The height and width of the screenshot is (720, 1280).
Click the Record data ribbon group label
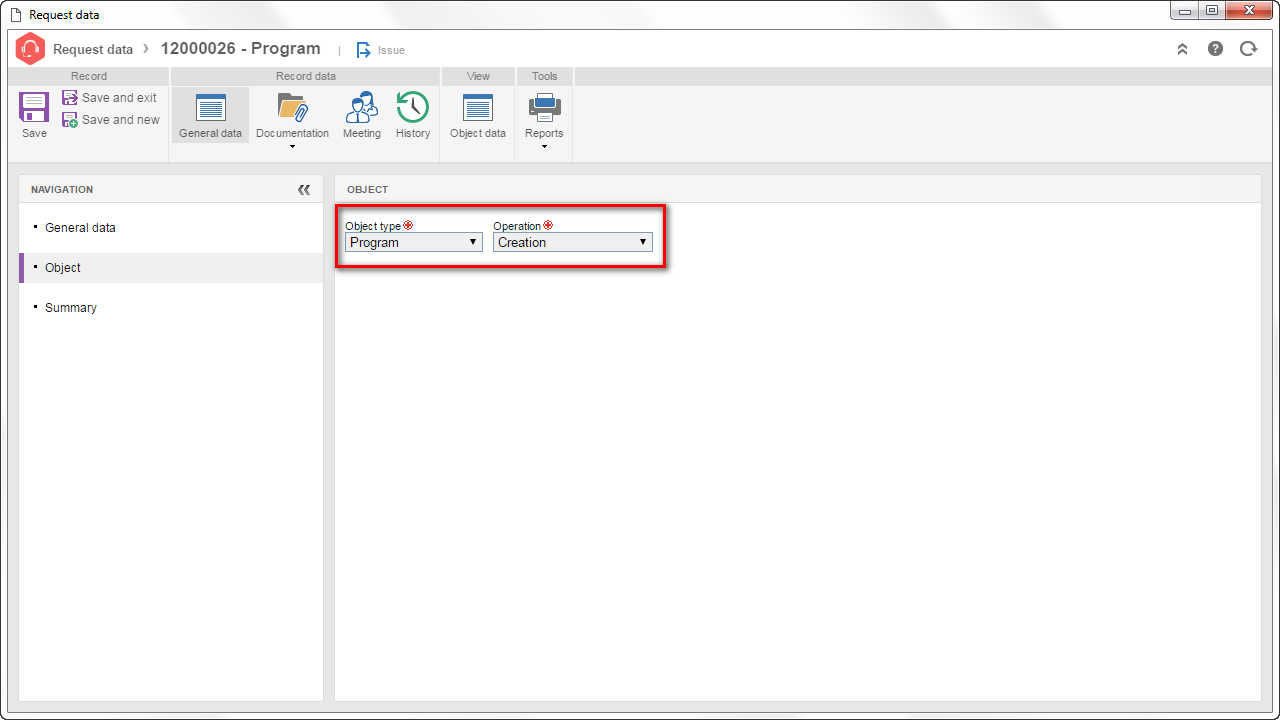click(306, 76)
